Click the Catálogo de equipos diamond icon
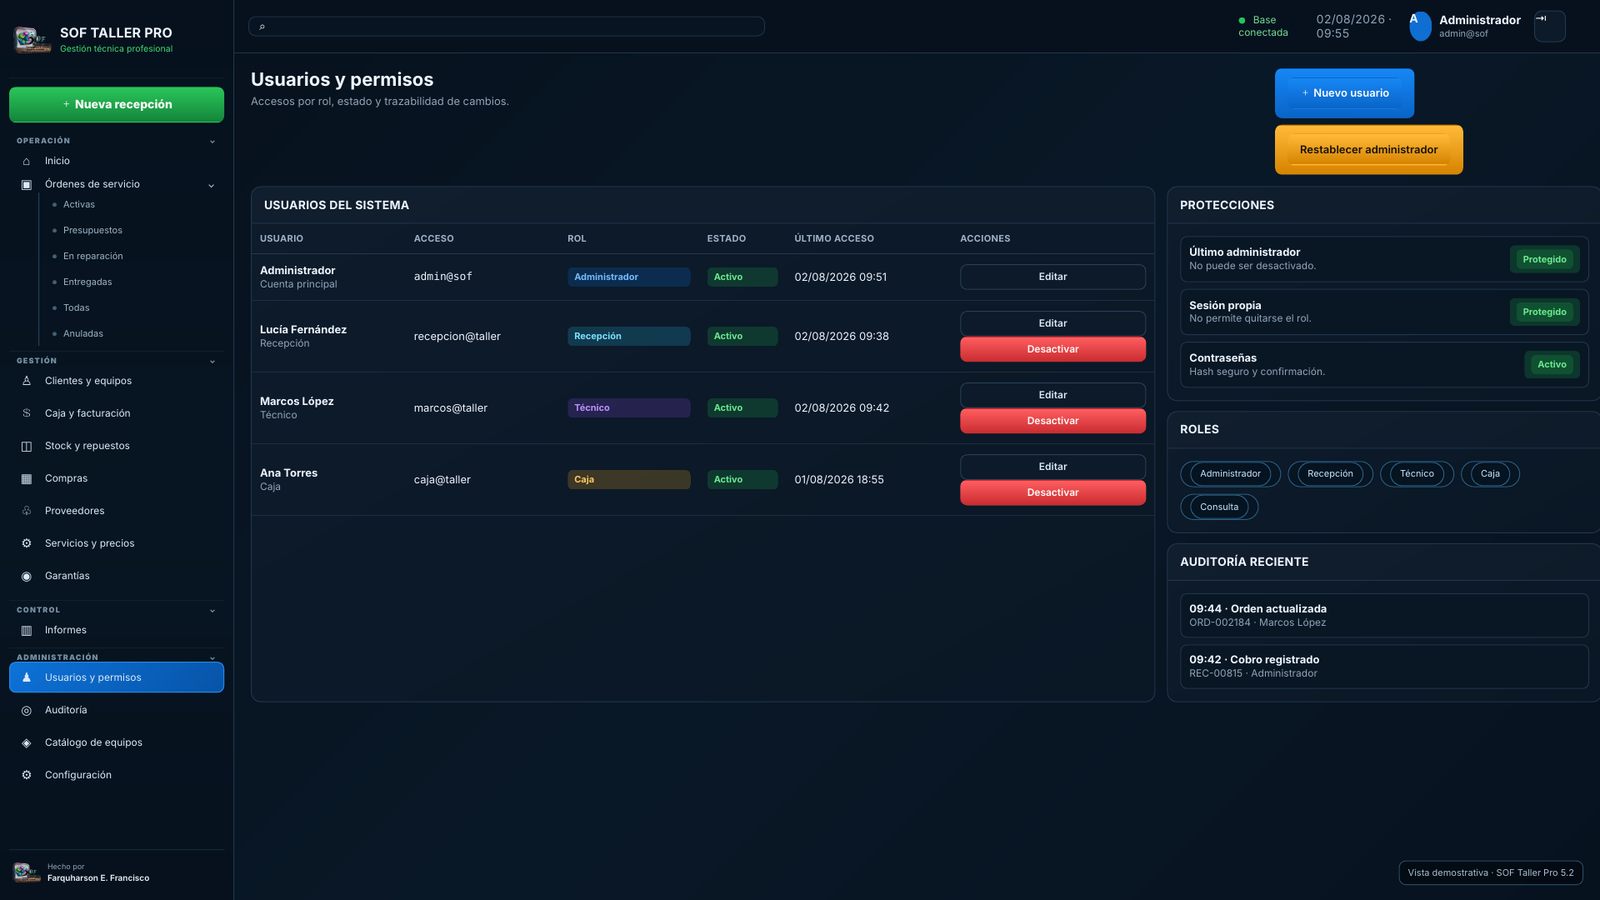 click(x=26, y=743)
